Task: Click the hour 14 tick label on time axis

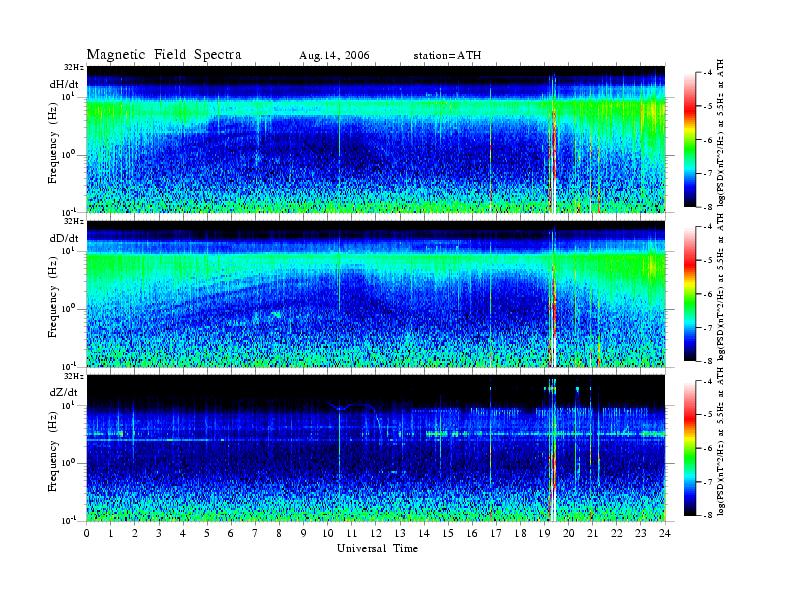Action: coord(424,533)
